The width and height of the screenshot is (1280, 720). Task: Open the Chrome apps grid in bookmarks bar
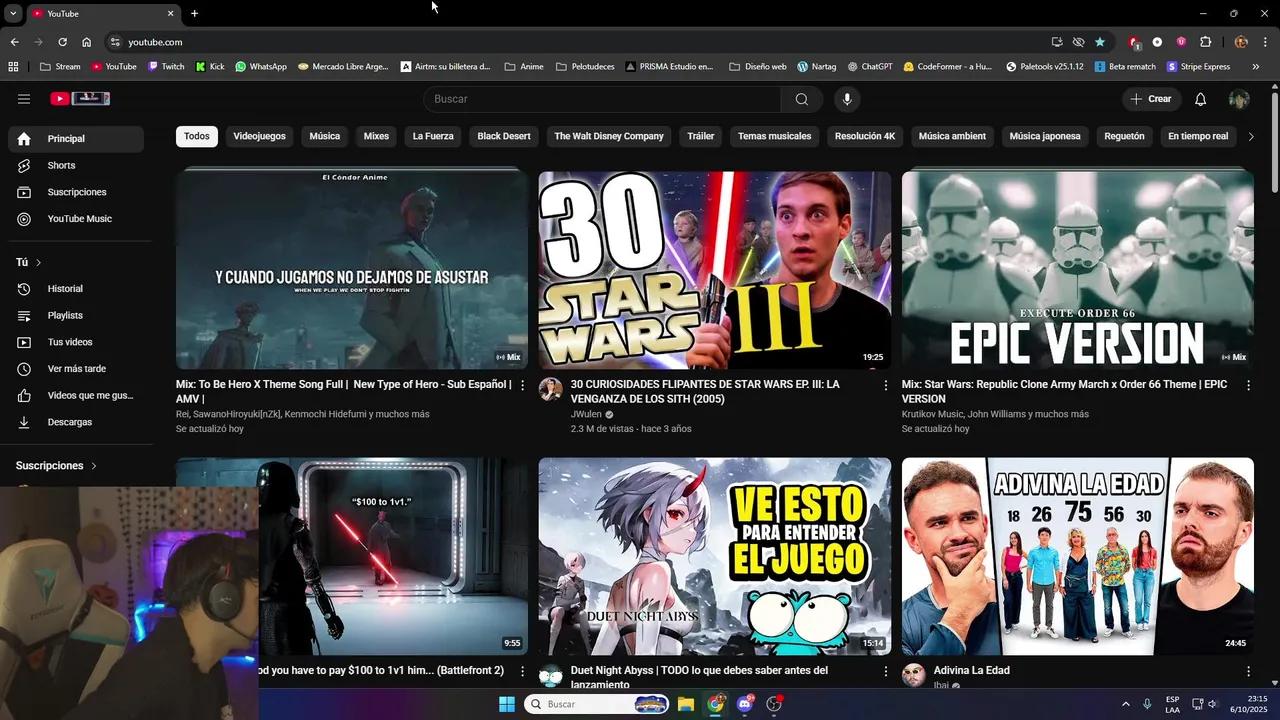tap(13, 67)
